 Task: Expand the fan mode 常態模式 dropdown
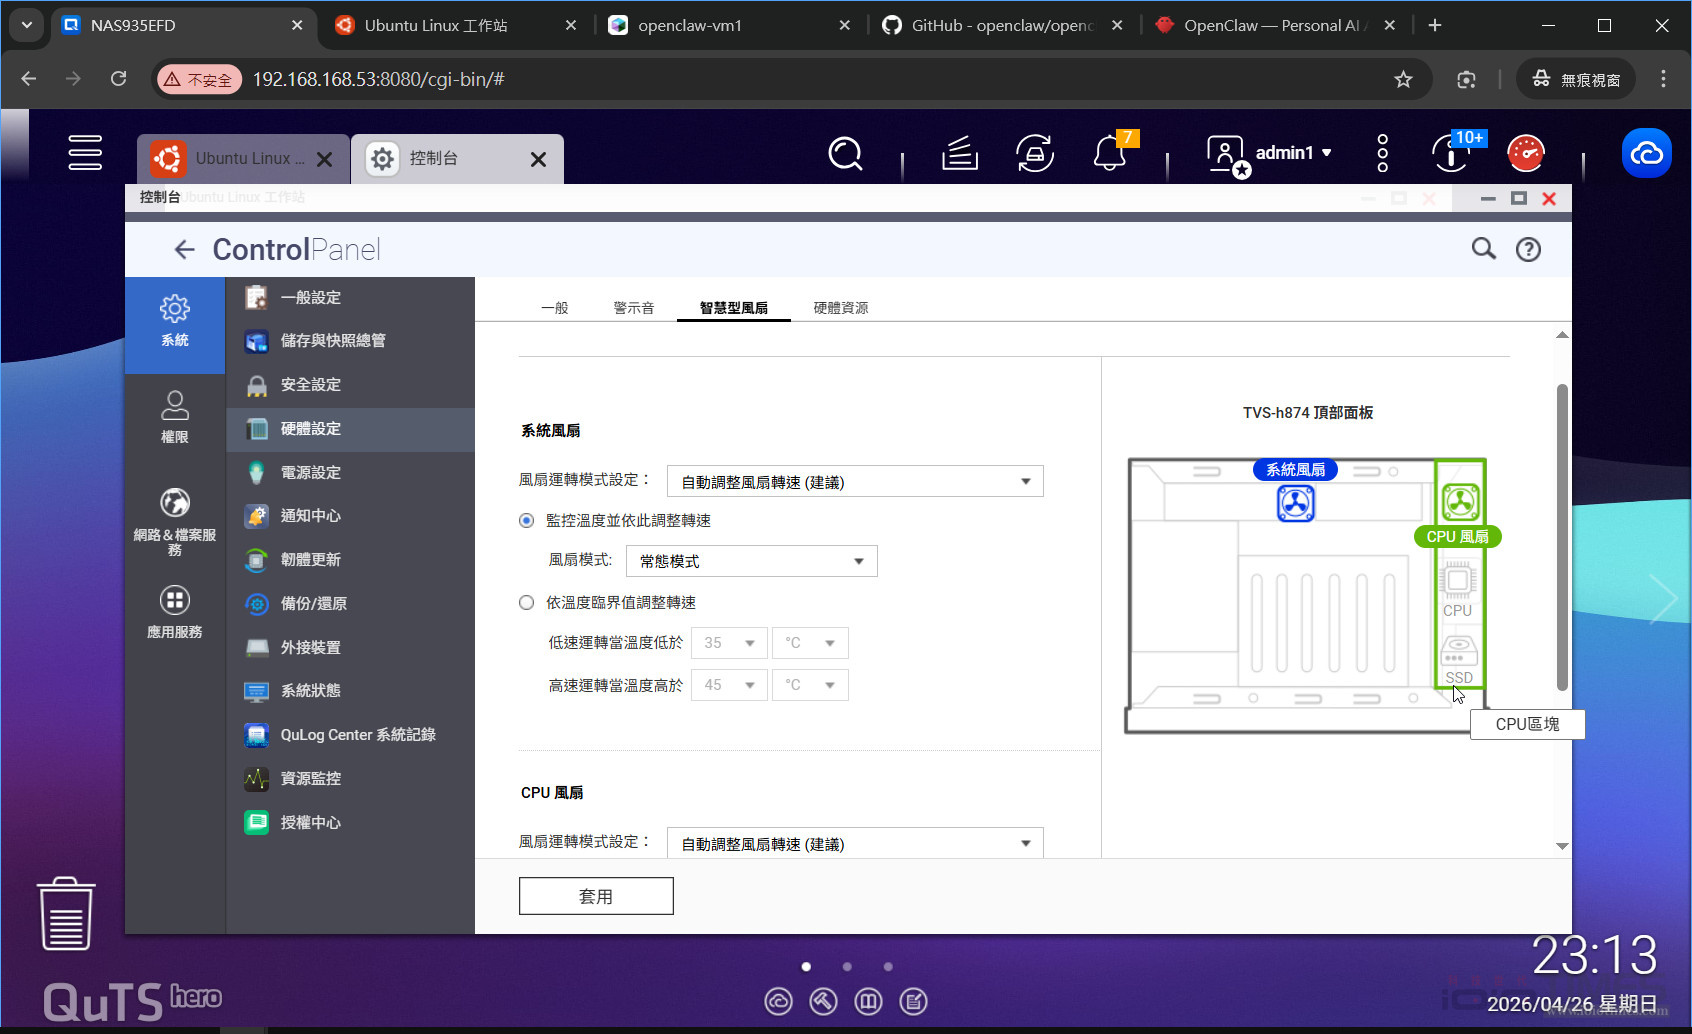click(x=751, y=562)
